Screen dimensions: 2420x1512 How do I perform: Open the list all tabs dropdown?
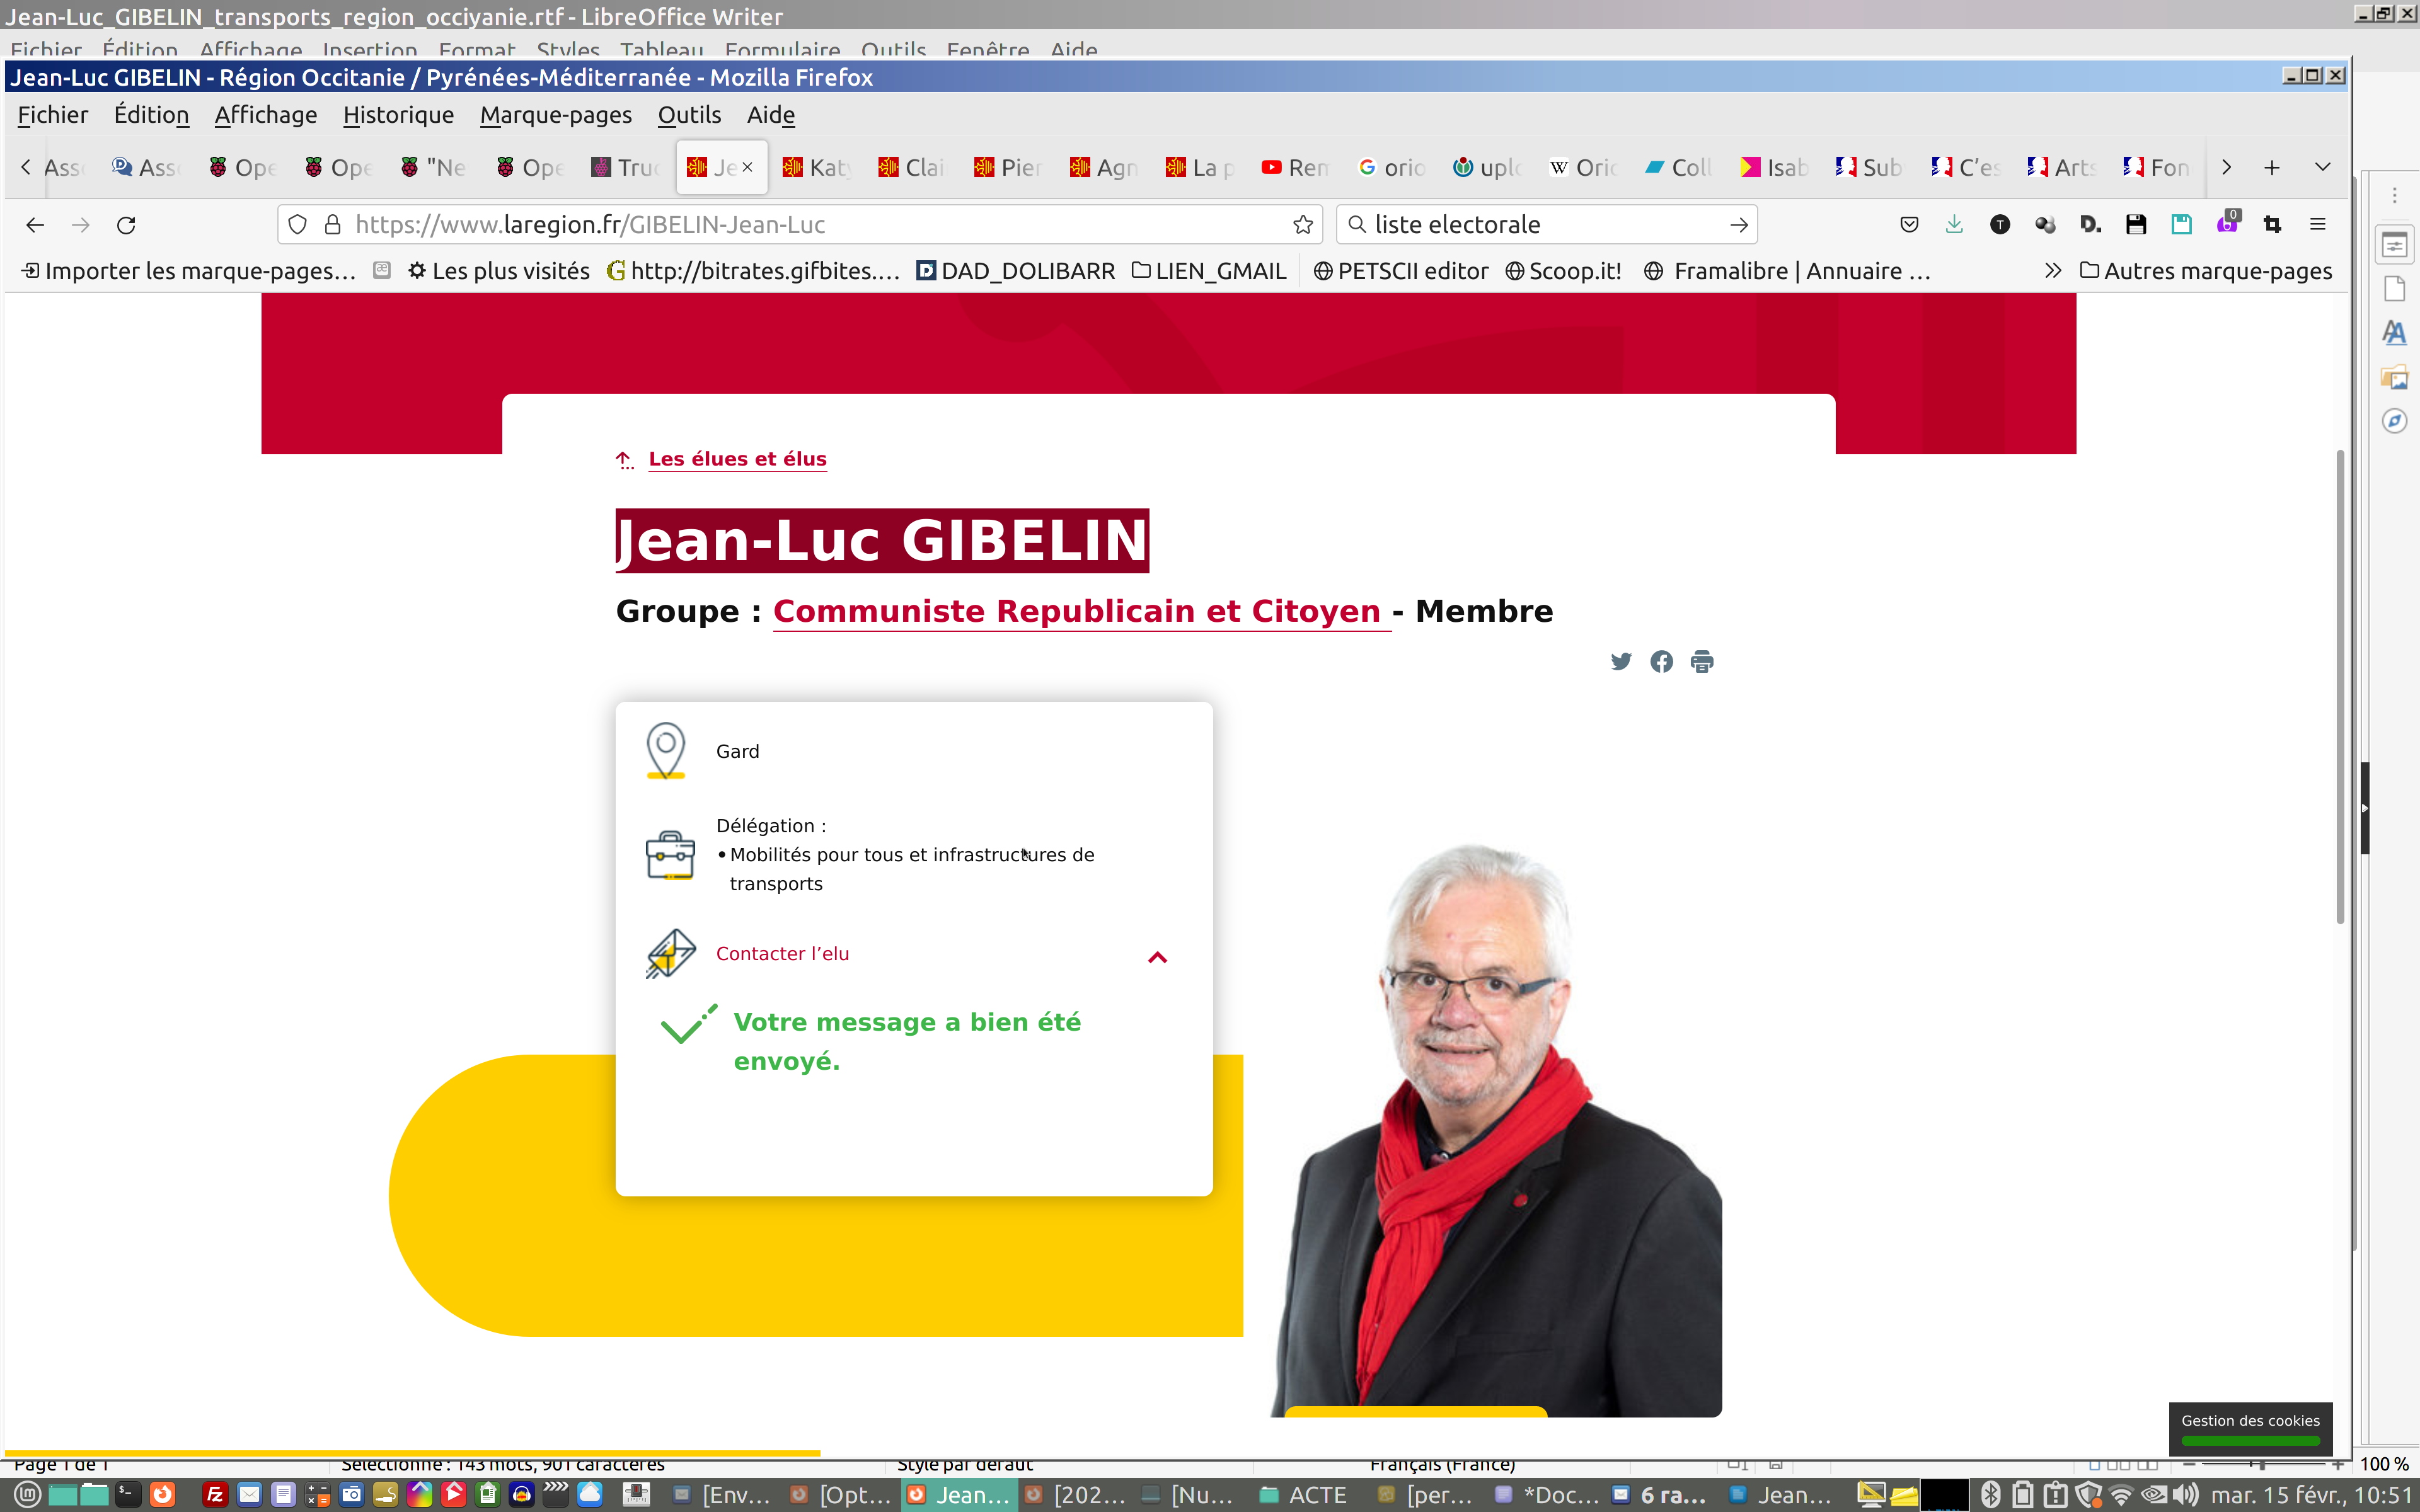(x=2322, y=167)
